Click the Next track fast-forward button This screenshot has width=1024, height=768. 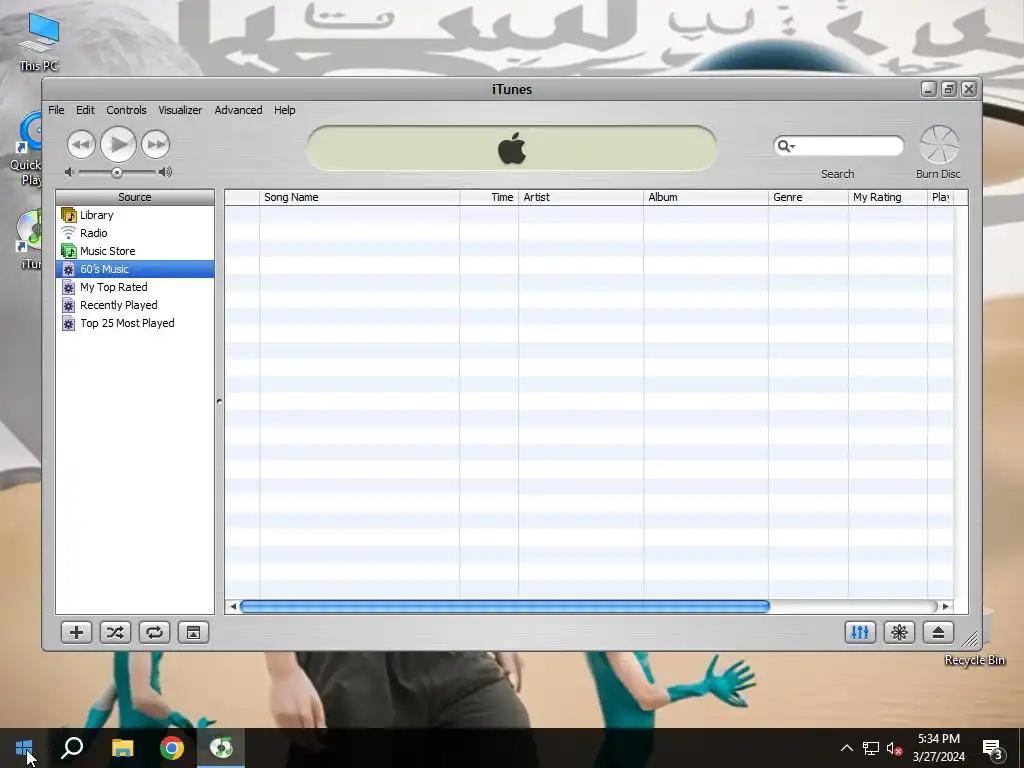pyautogui.click(x=155, y=144)
